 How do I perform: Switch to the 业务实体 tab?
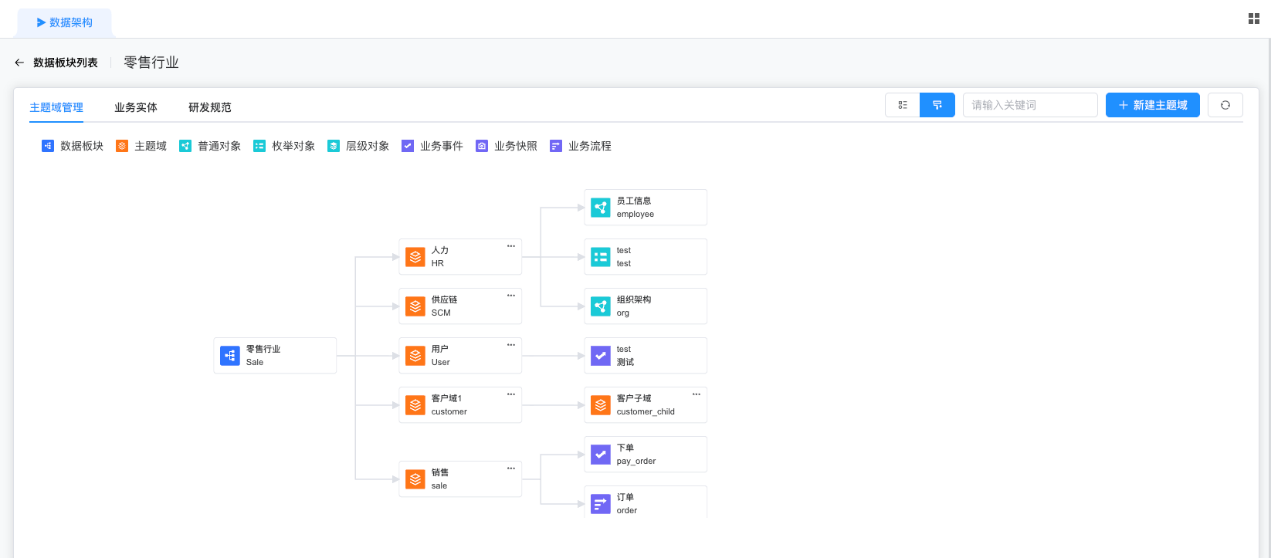pyautogui.click(x=135, y=107)
